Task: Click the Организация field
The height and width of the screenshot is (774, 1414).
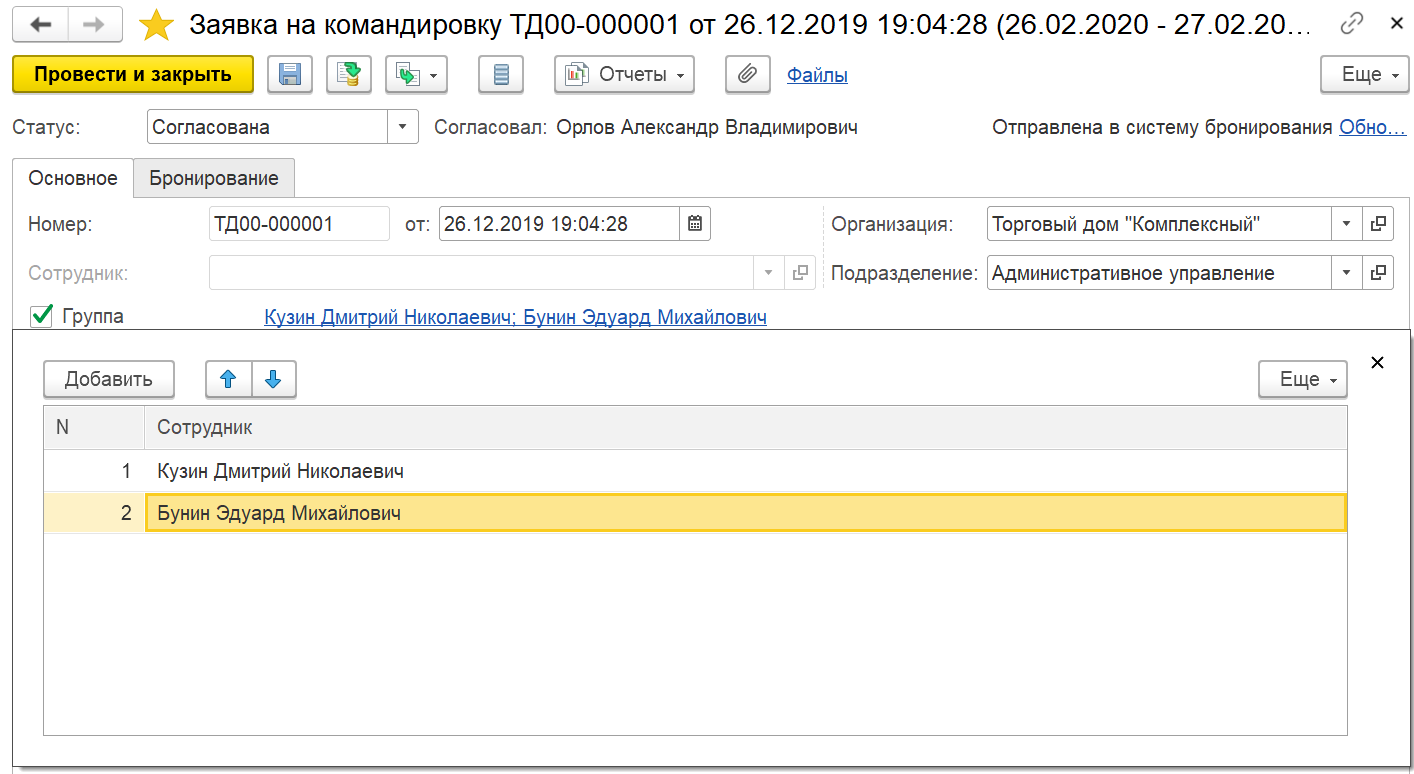Action: 1159,224
